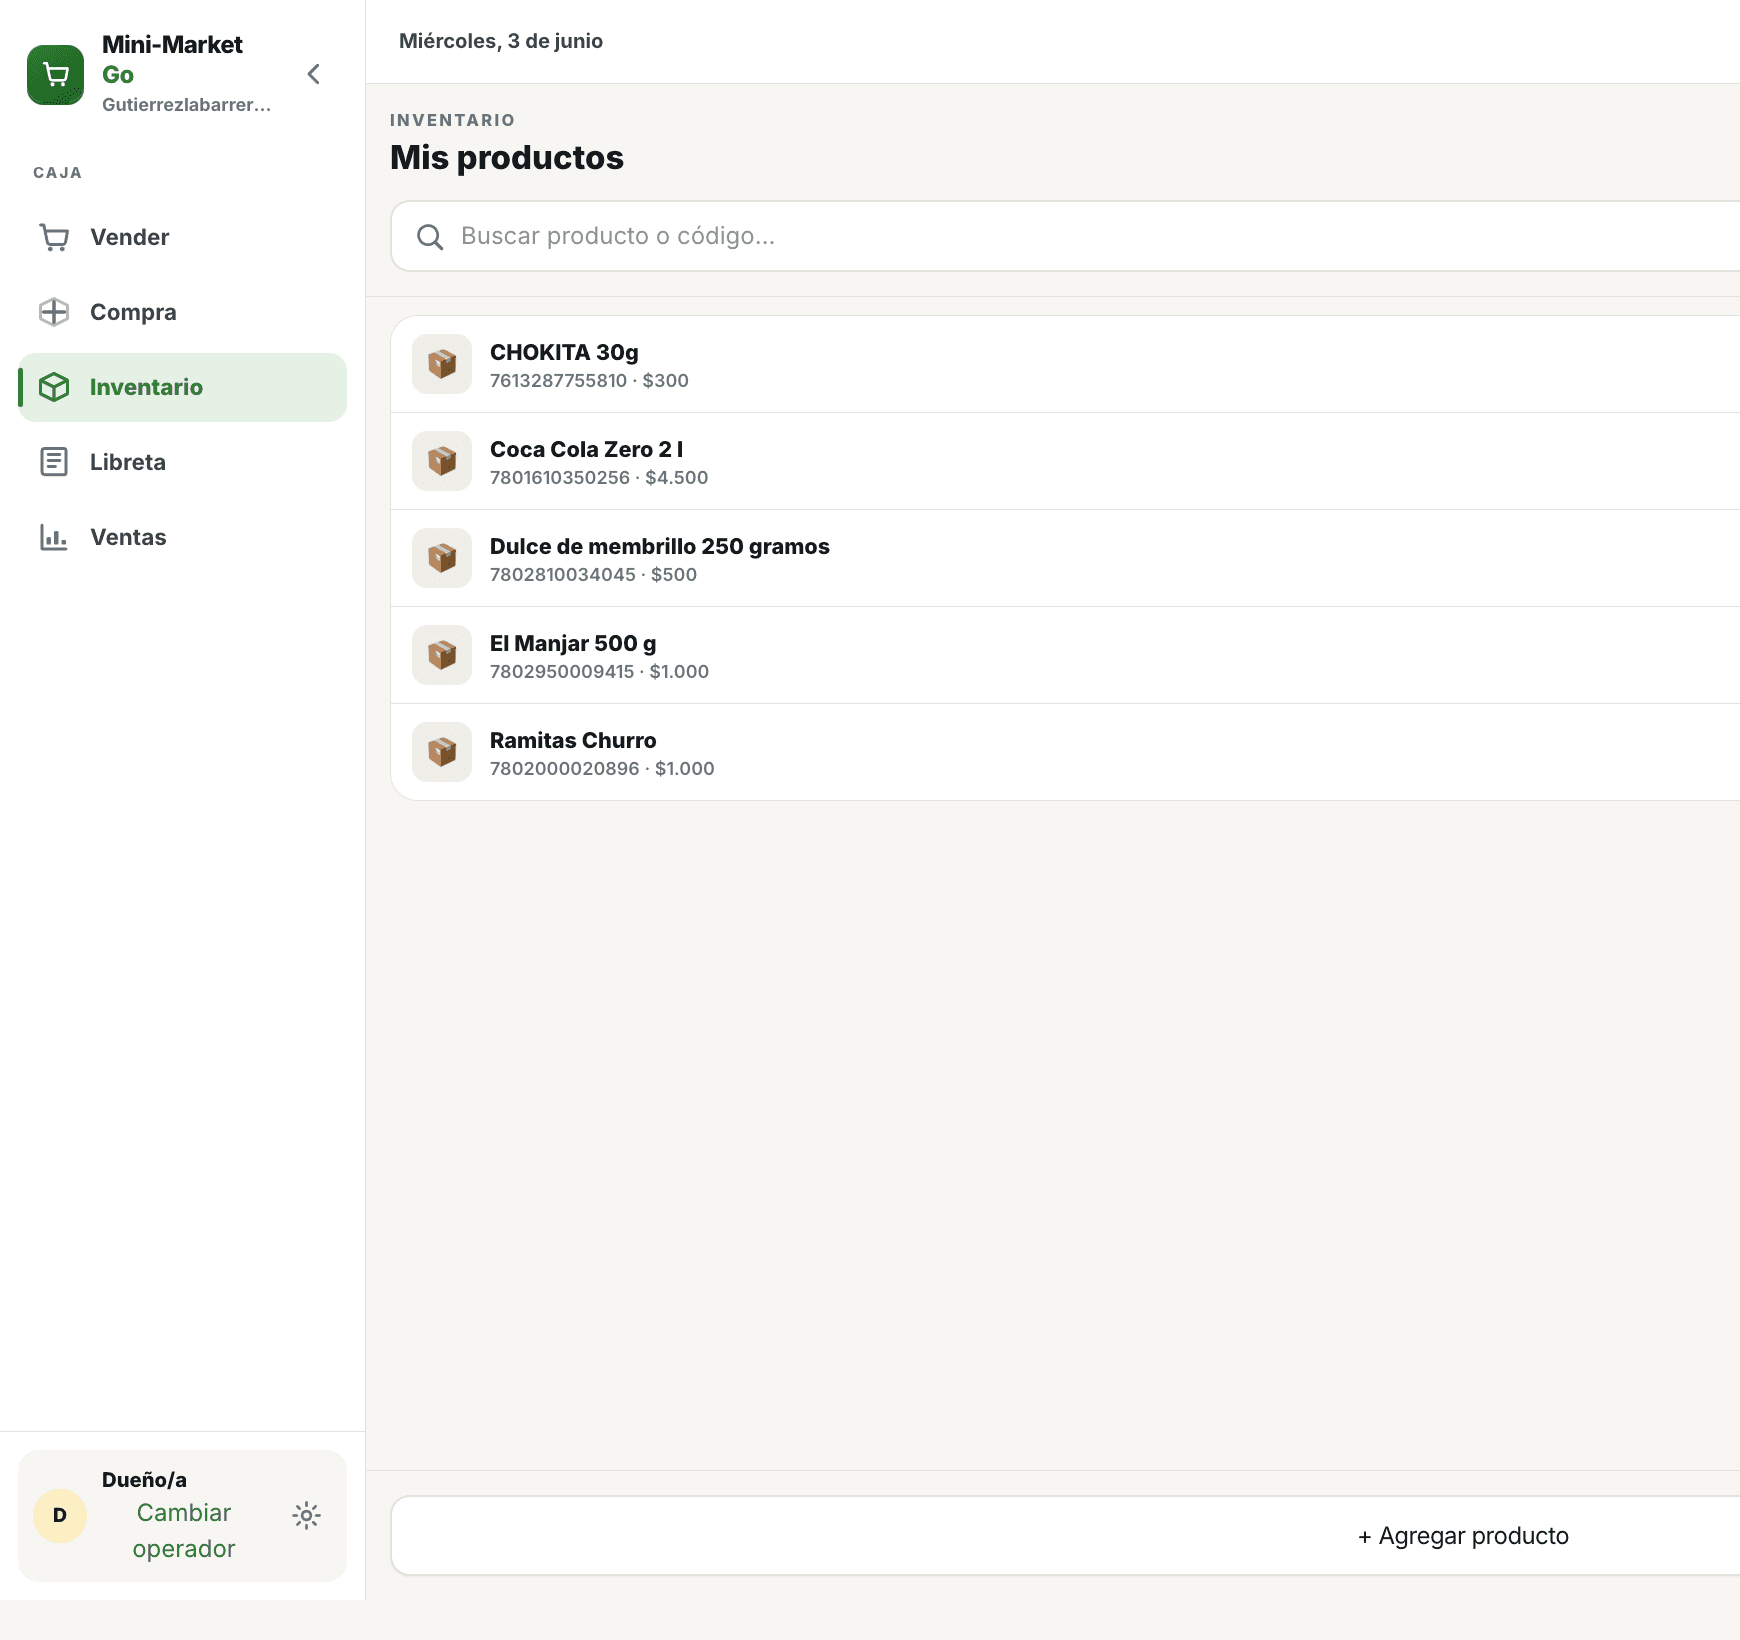
Task: Open the Ramitas Churro product
Action: tap(1065, 752)
